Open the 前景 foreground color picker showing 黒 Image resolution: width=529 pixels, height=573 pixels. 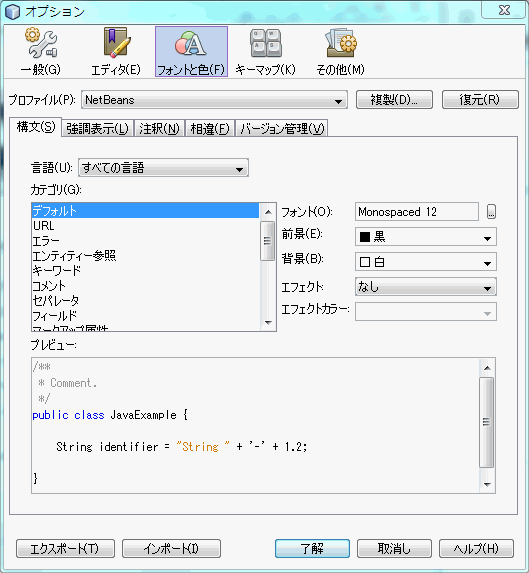[x=426, y=238]
